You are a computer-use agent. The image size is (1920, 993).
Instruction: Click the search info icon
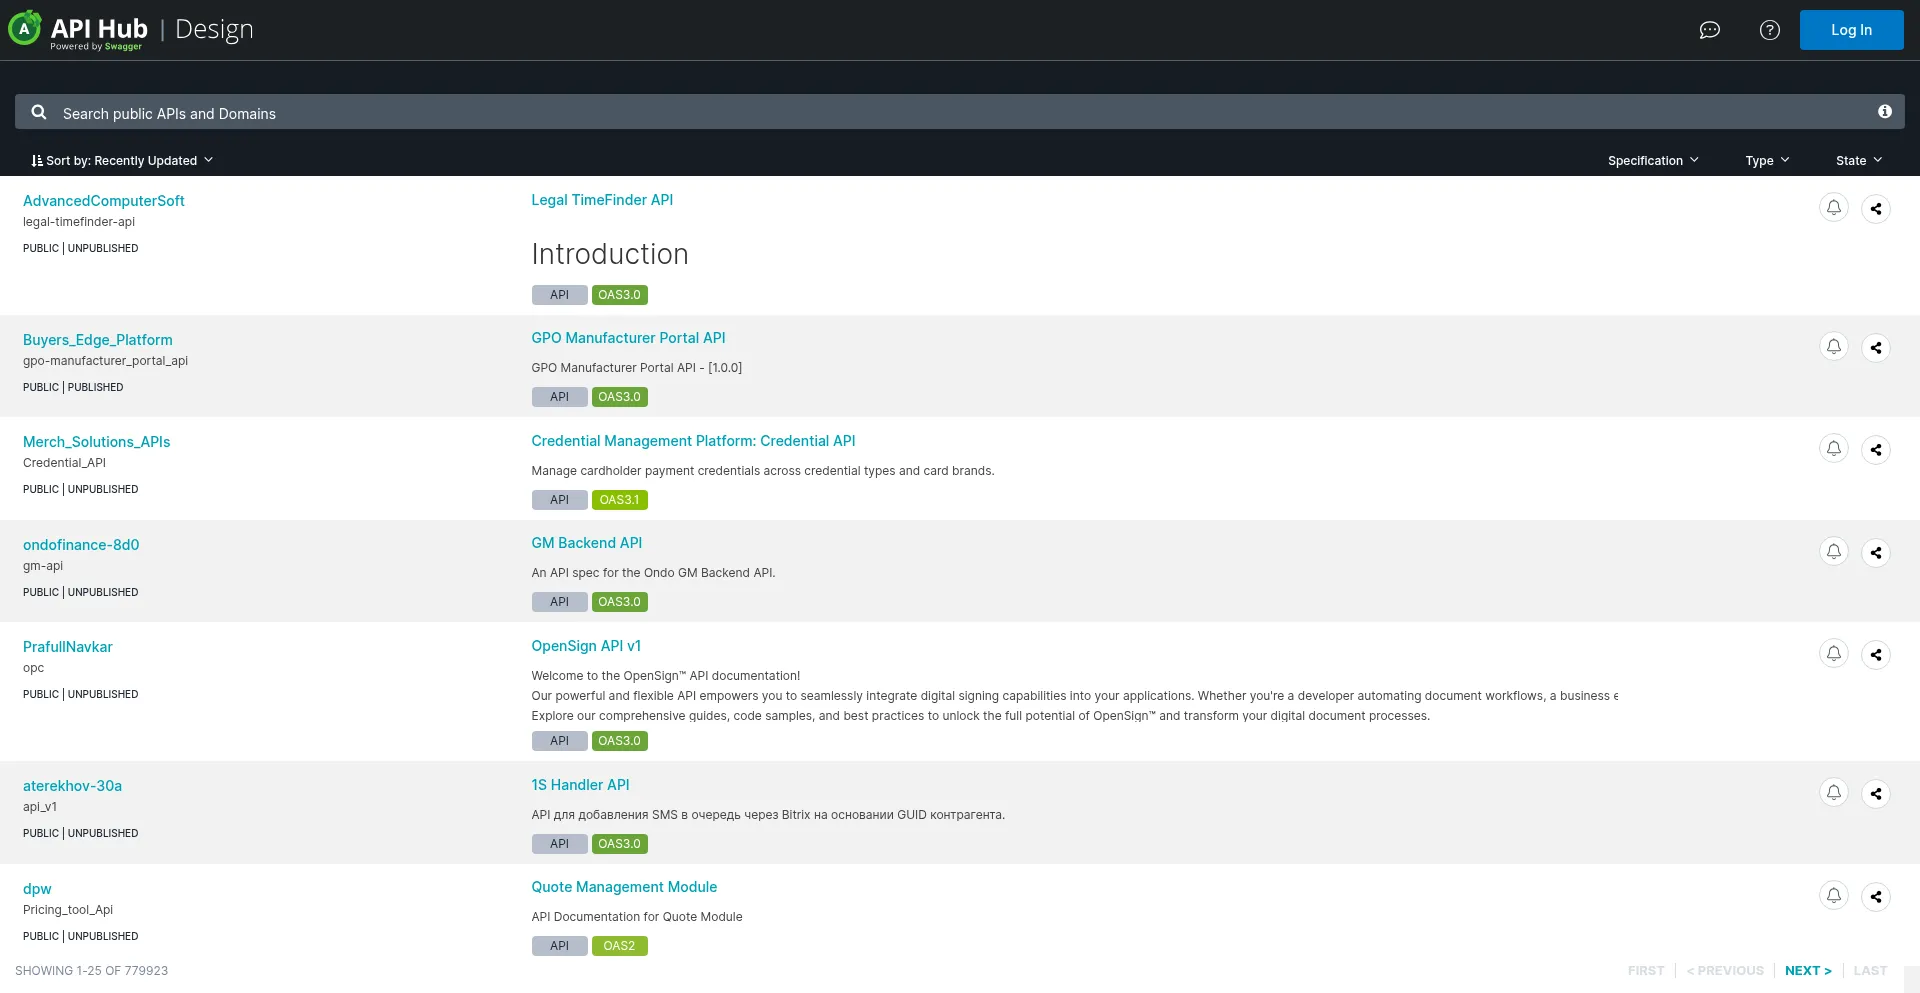pos(1884,112)
